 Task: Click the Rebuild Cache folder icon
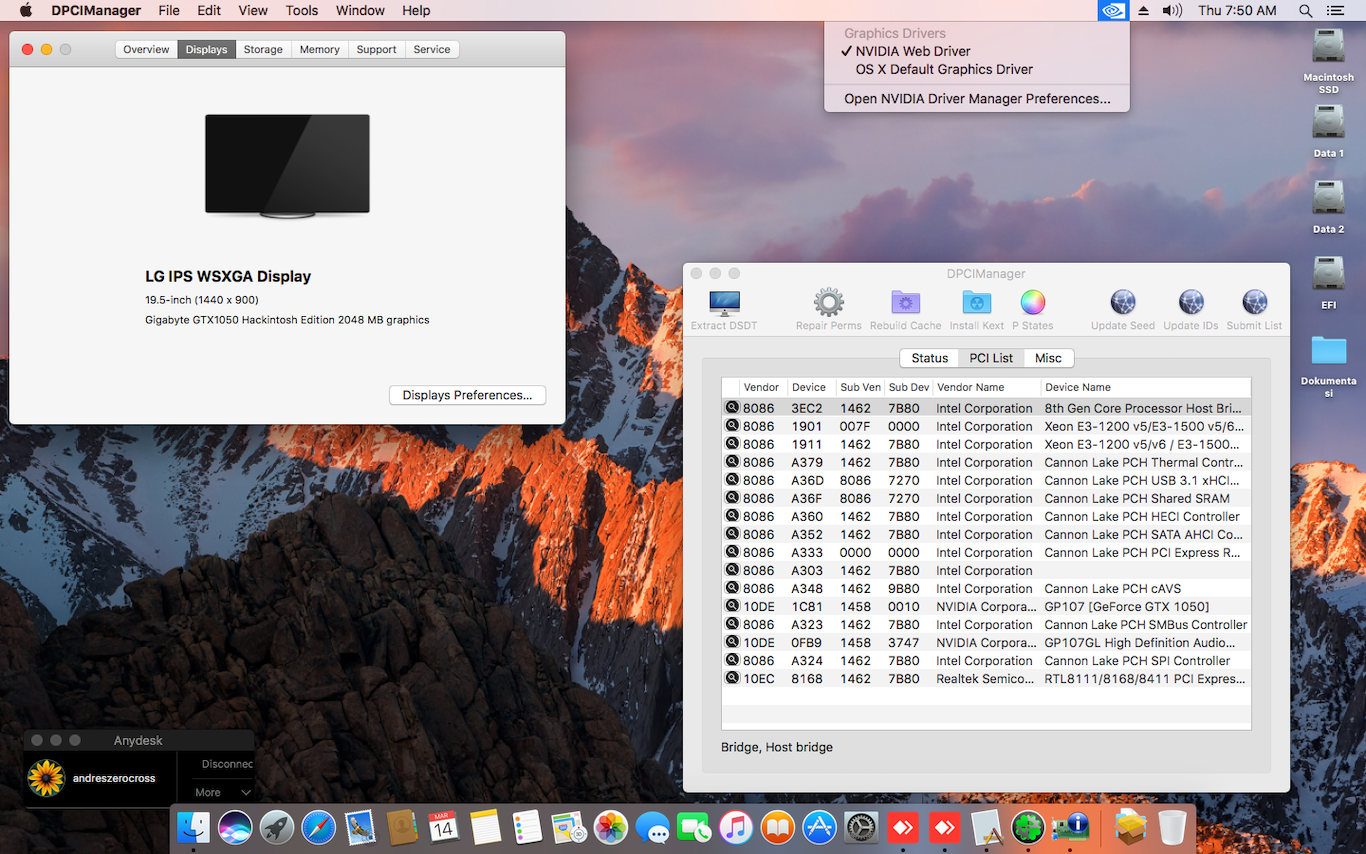[905, 303]
